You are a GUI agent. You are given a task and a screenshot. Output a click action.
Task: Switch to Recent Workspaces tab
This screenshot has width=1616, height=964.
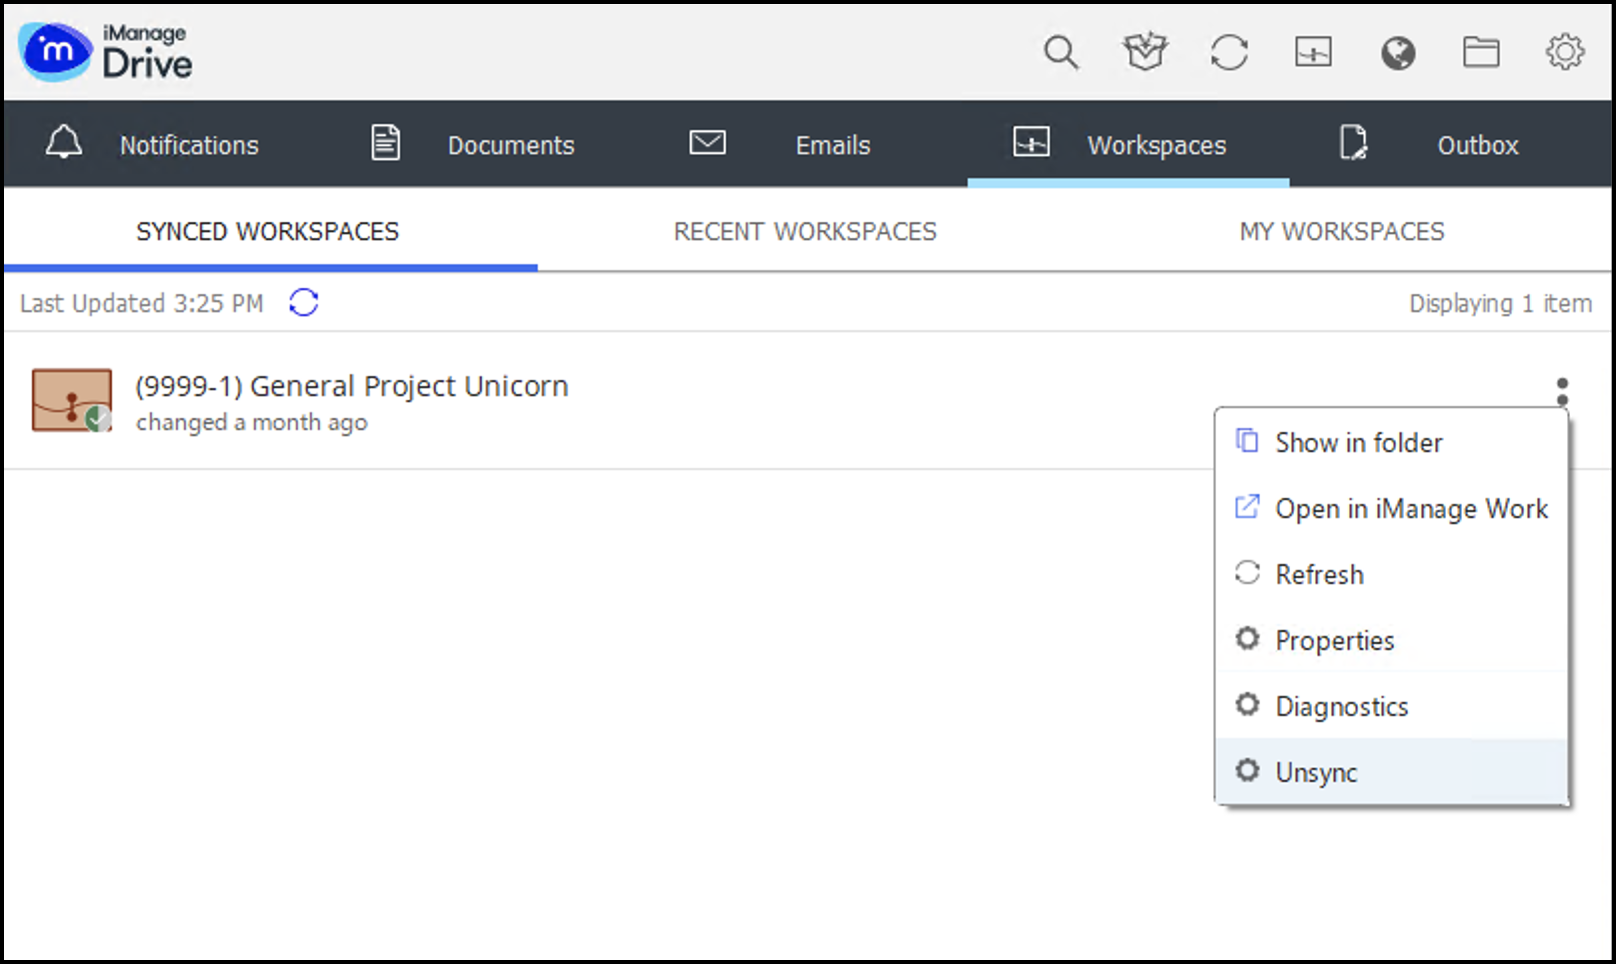[x=804, y=232]
